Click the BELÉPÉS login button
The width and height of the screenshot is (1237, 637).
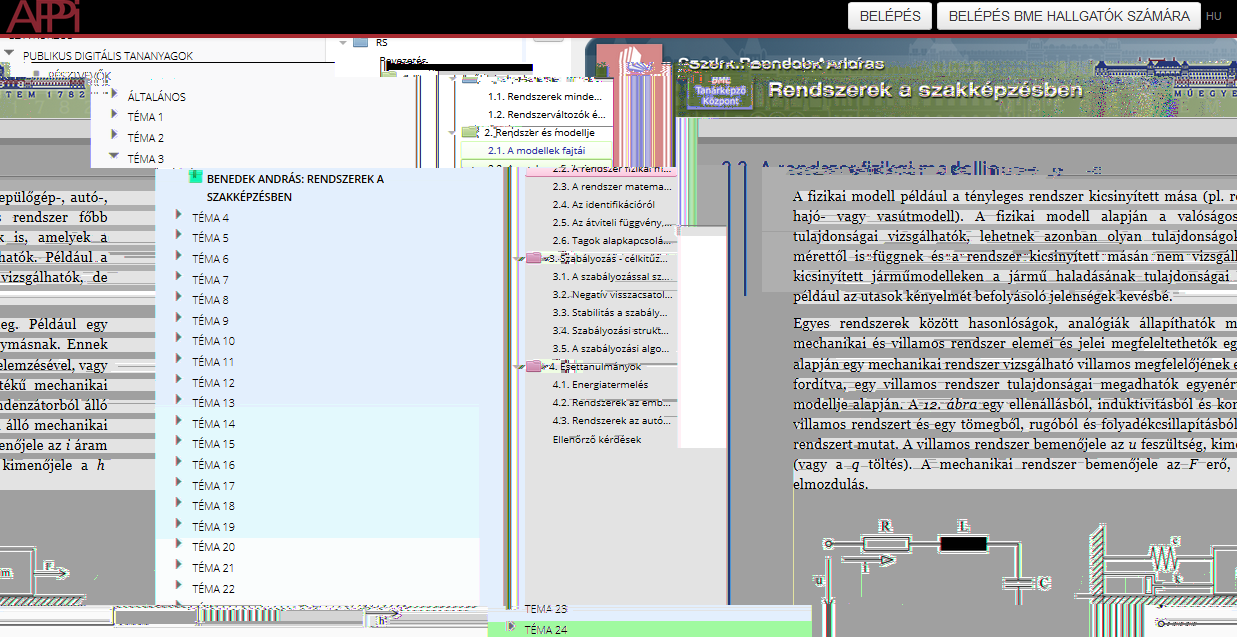pos(890,16)
